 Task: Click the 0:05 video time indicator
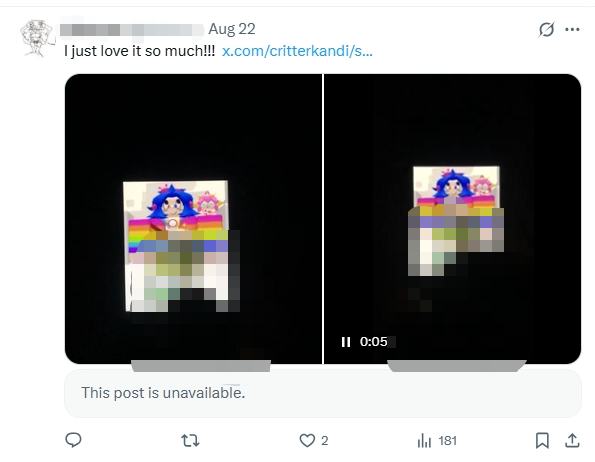click(x=374, y=342)
